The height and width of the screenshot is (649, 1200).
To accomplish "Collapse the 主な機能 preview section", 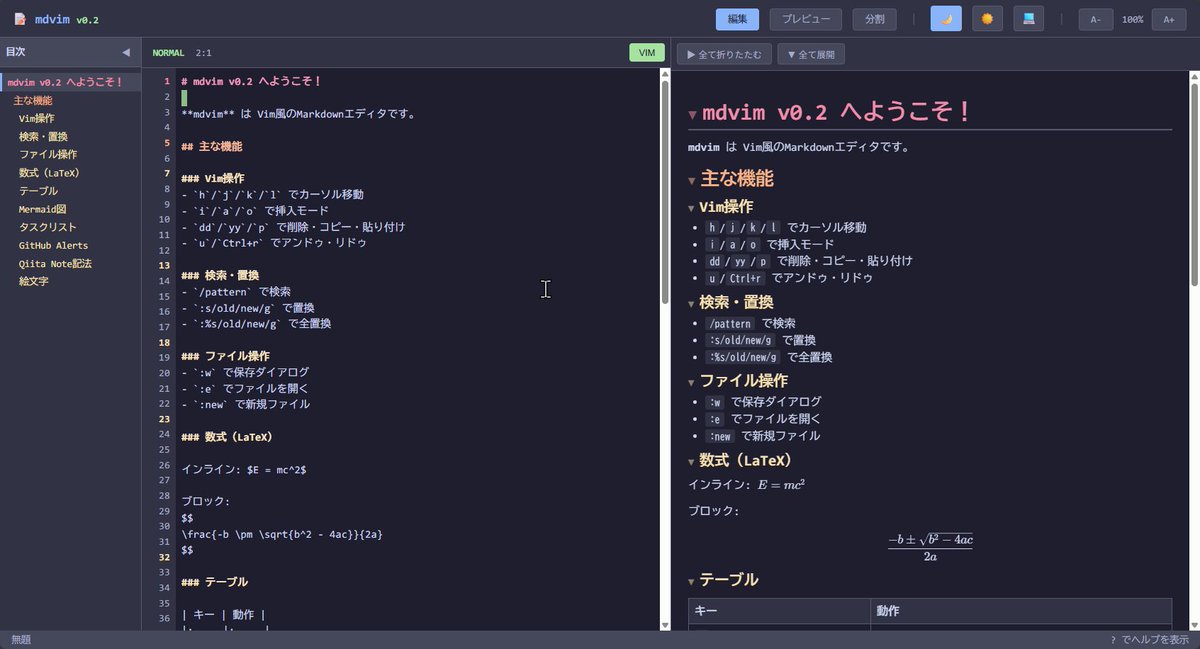I will (693, 181).
